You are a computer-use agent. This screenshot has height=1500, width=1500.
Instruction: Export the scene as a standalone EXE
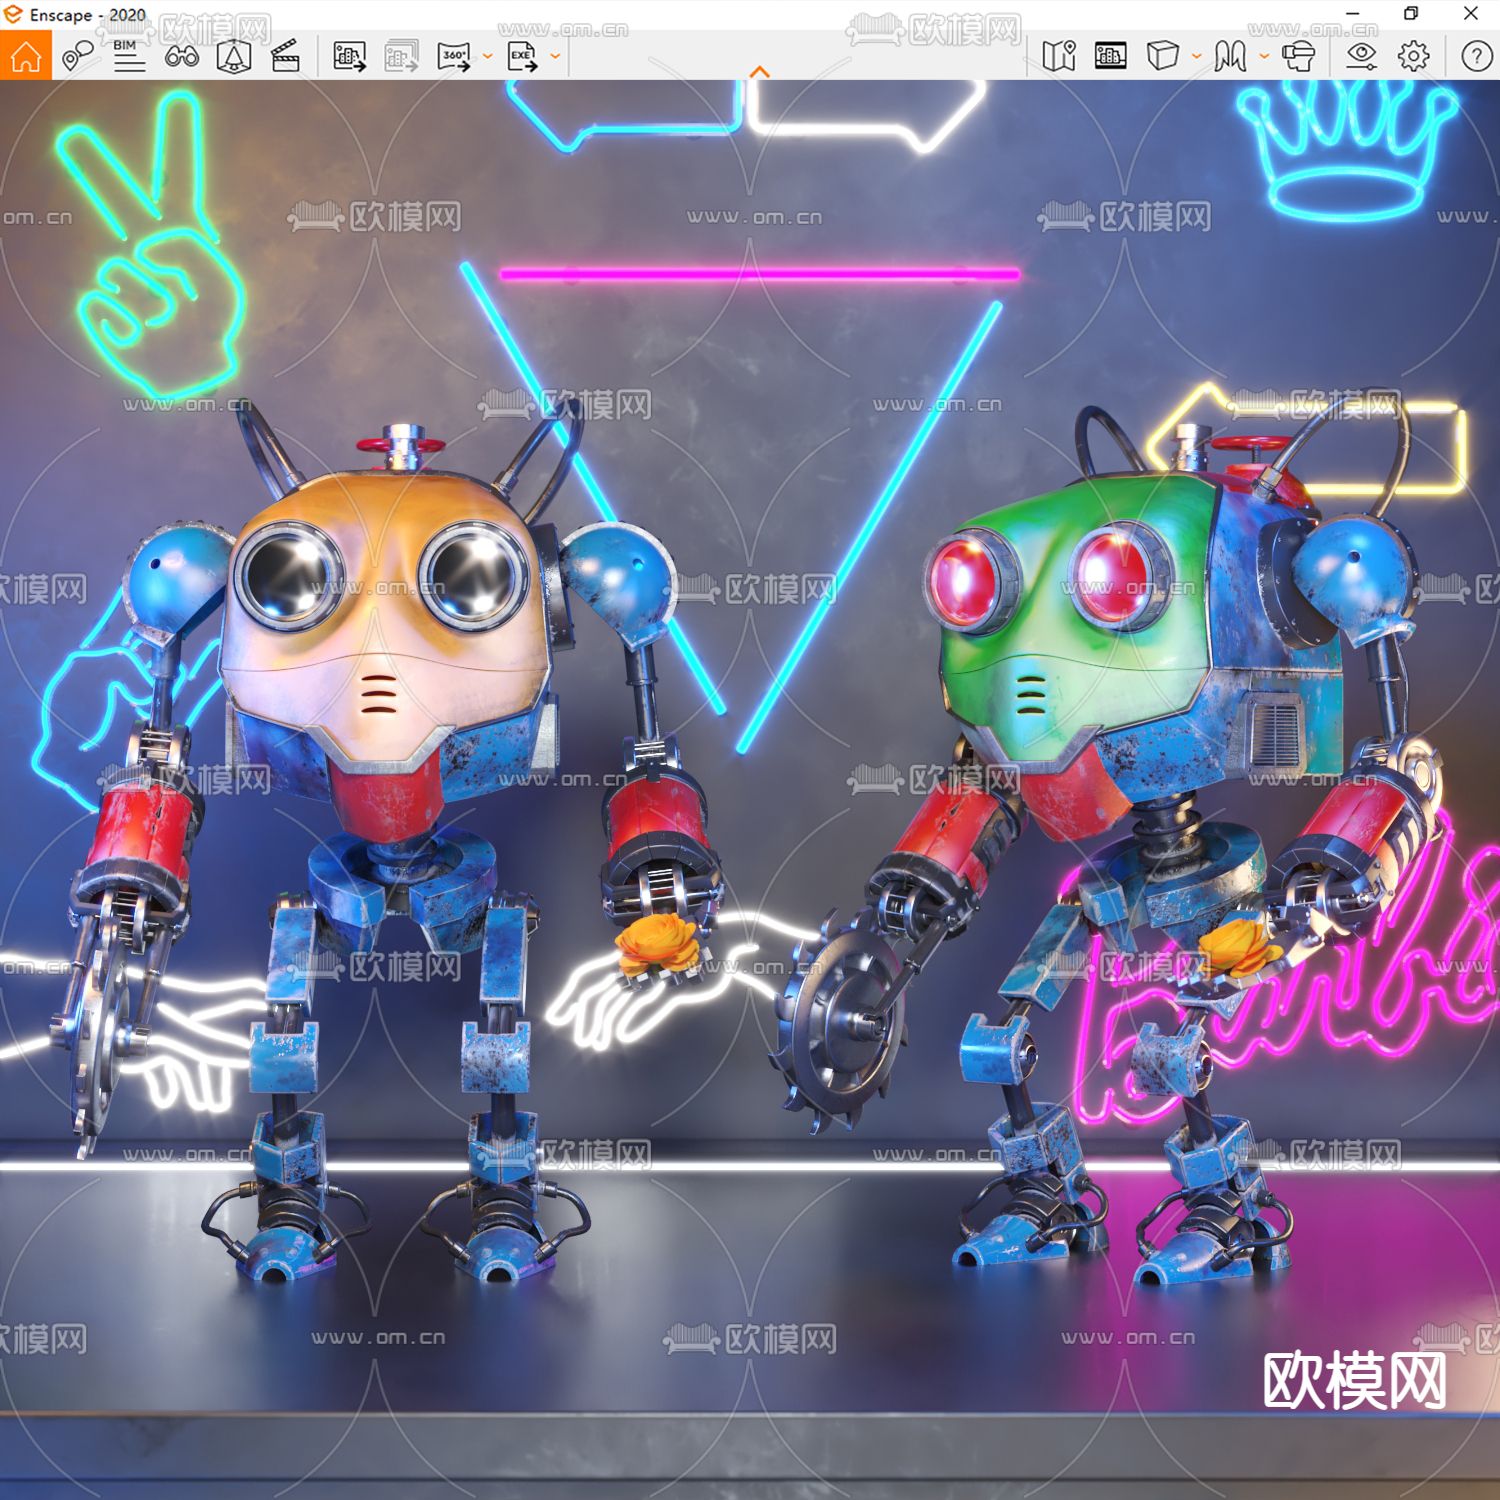coord(523,58)
